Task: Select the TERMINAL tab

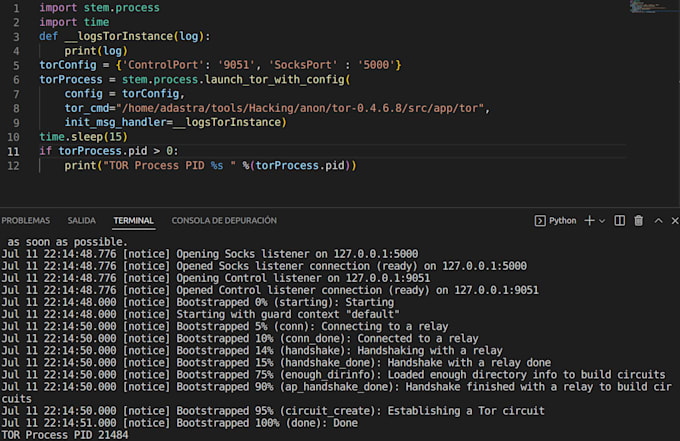Action: click(134, 220)
